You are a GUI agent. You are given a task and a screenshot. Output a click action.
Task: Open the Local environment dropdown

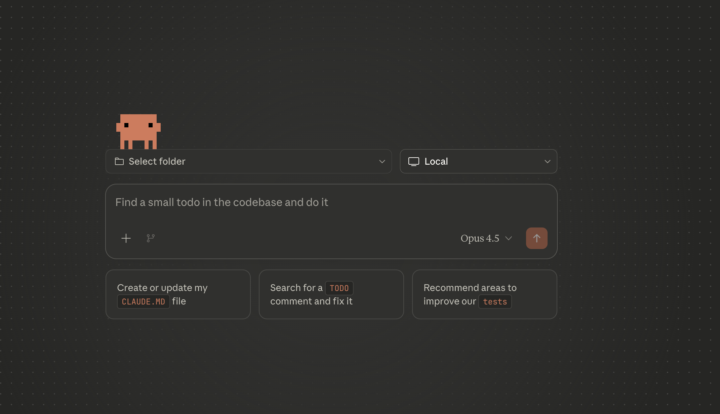pyautogui.click(x=478, y=162)
